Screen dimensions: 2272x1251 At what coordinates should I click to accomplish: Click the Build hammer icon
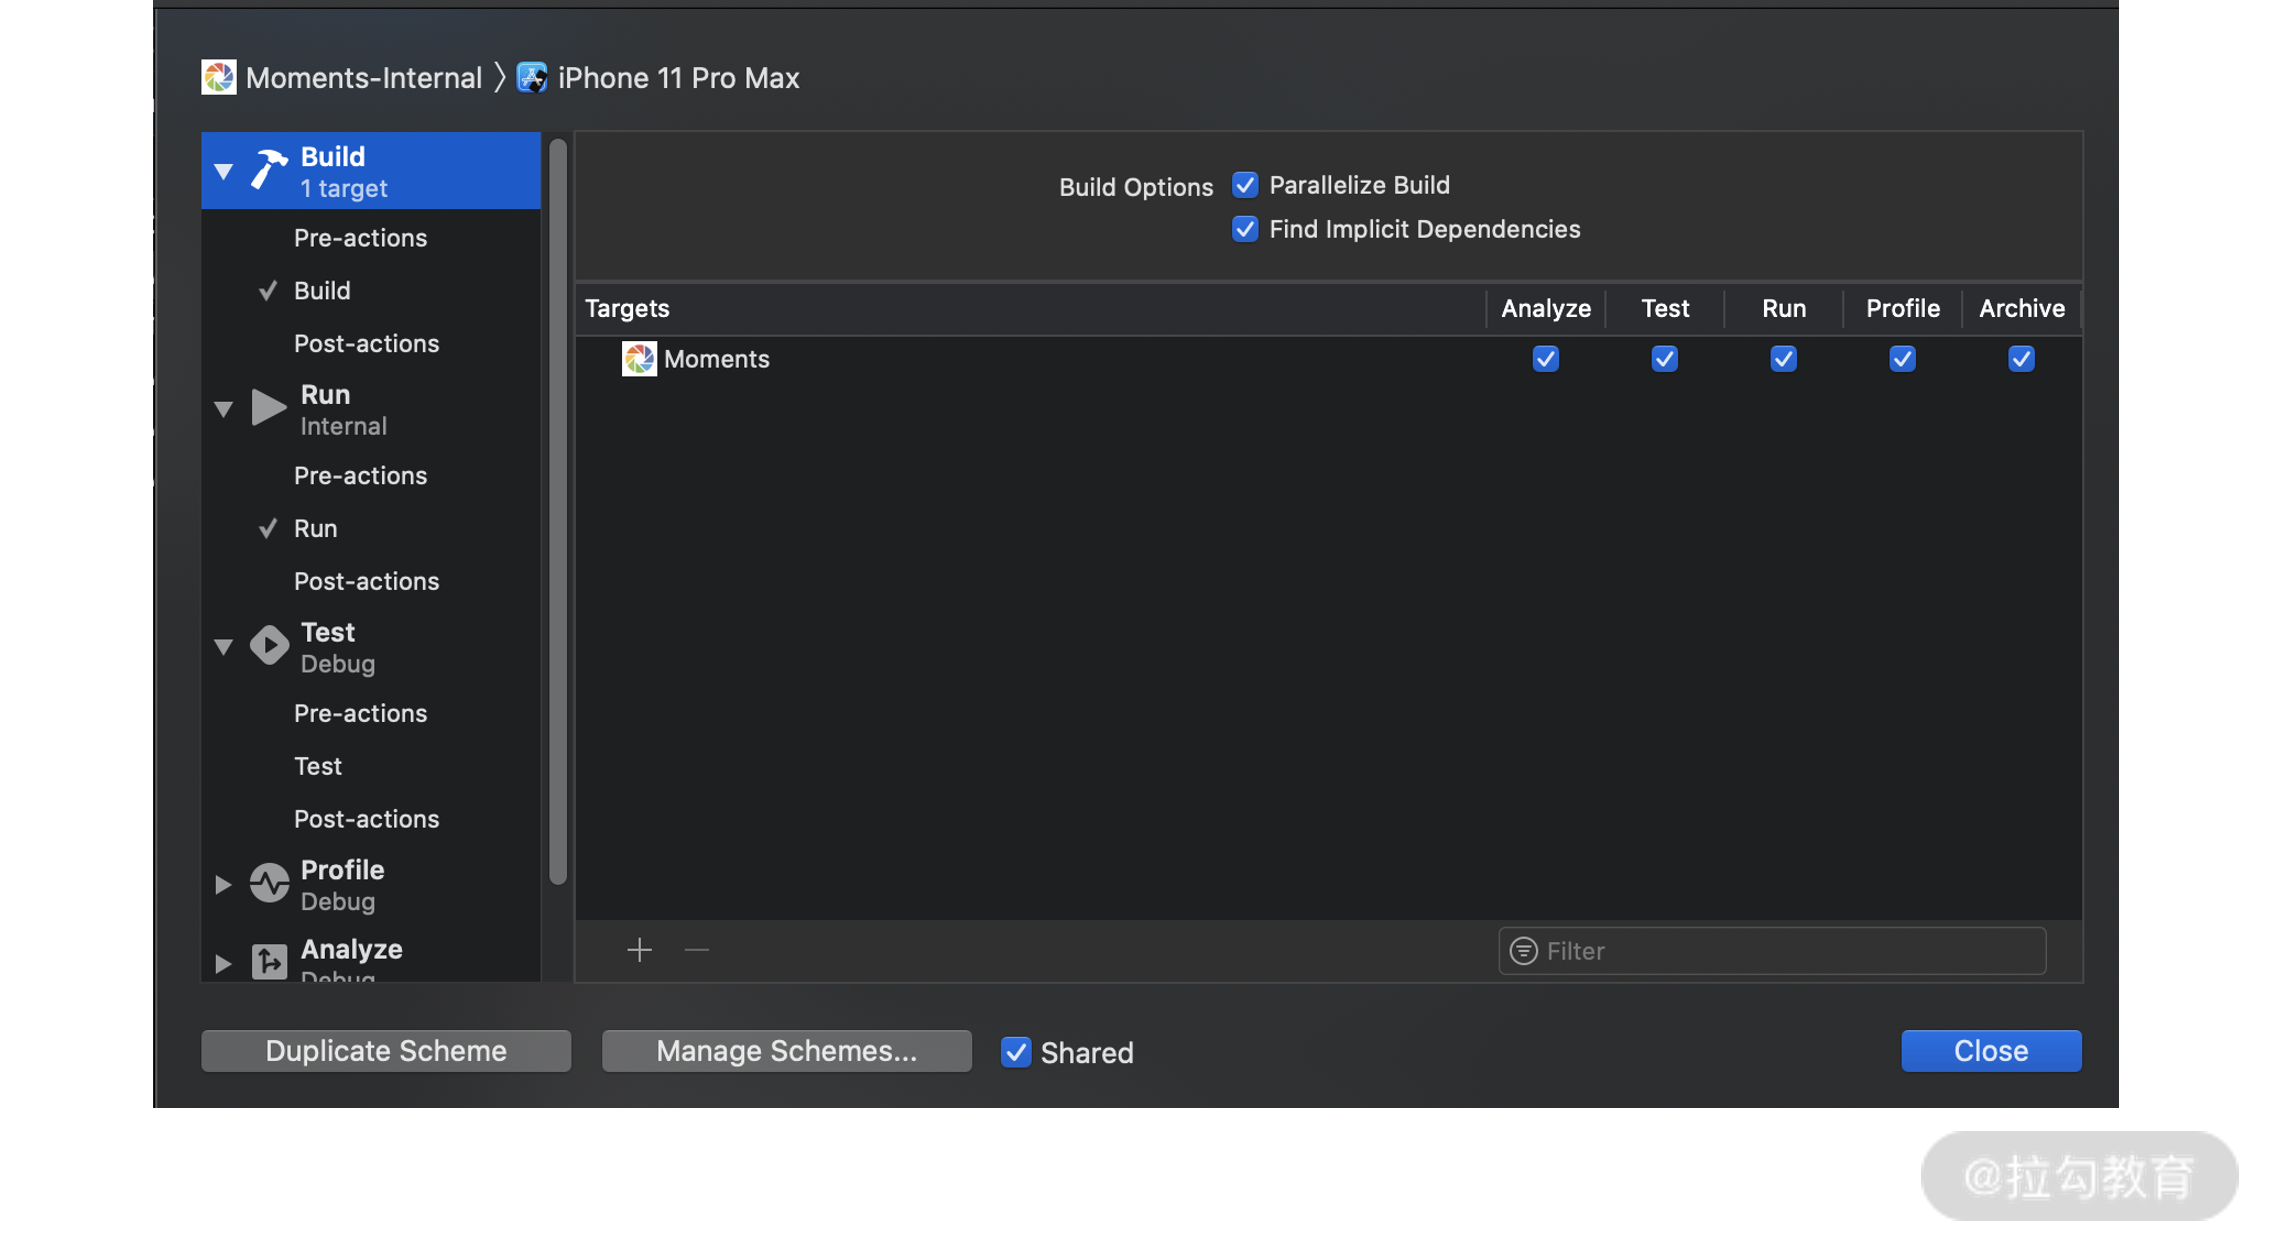tap(268, 169)
